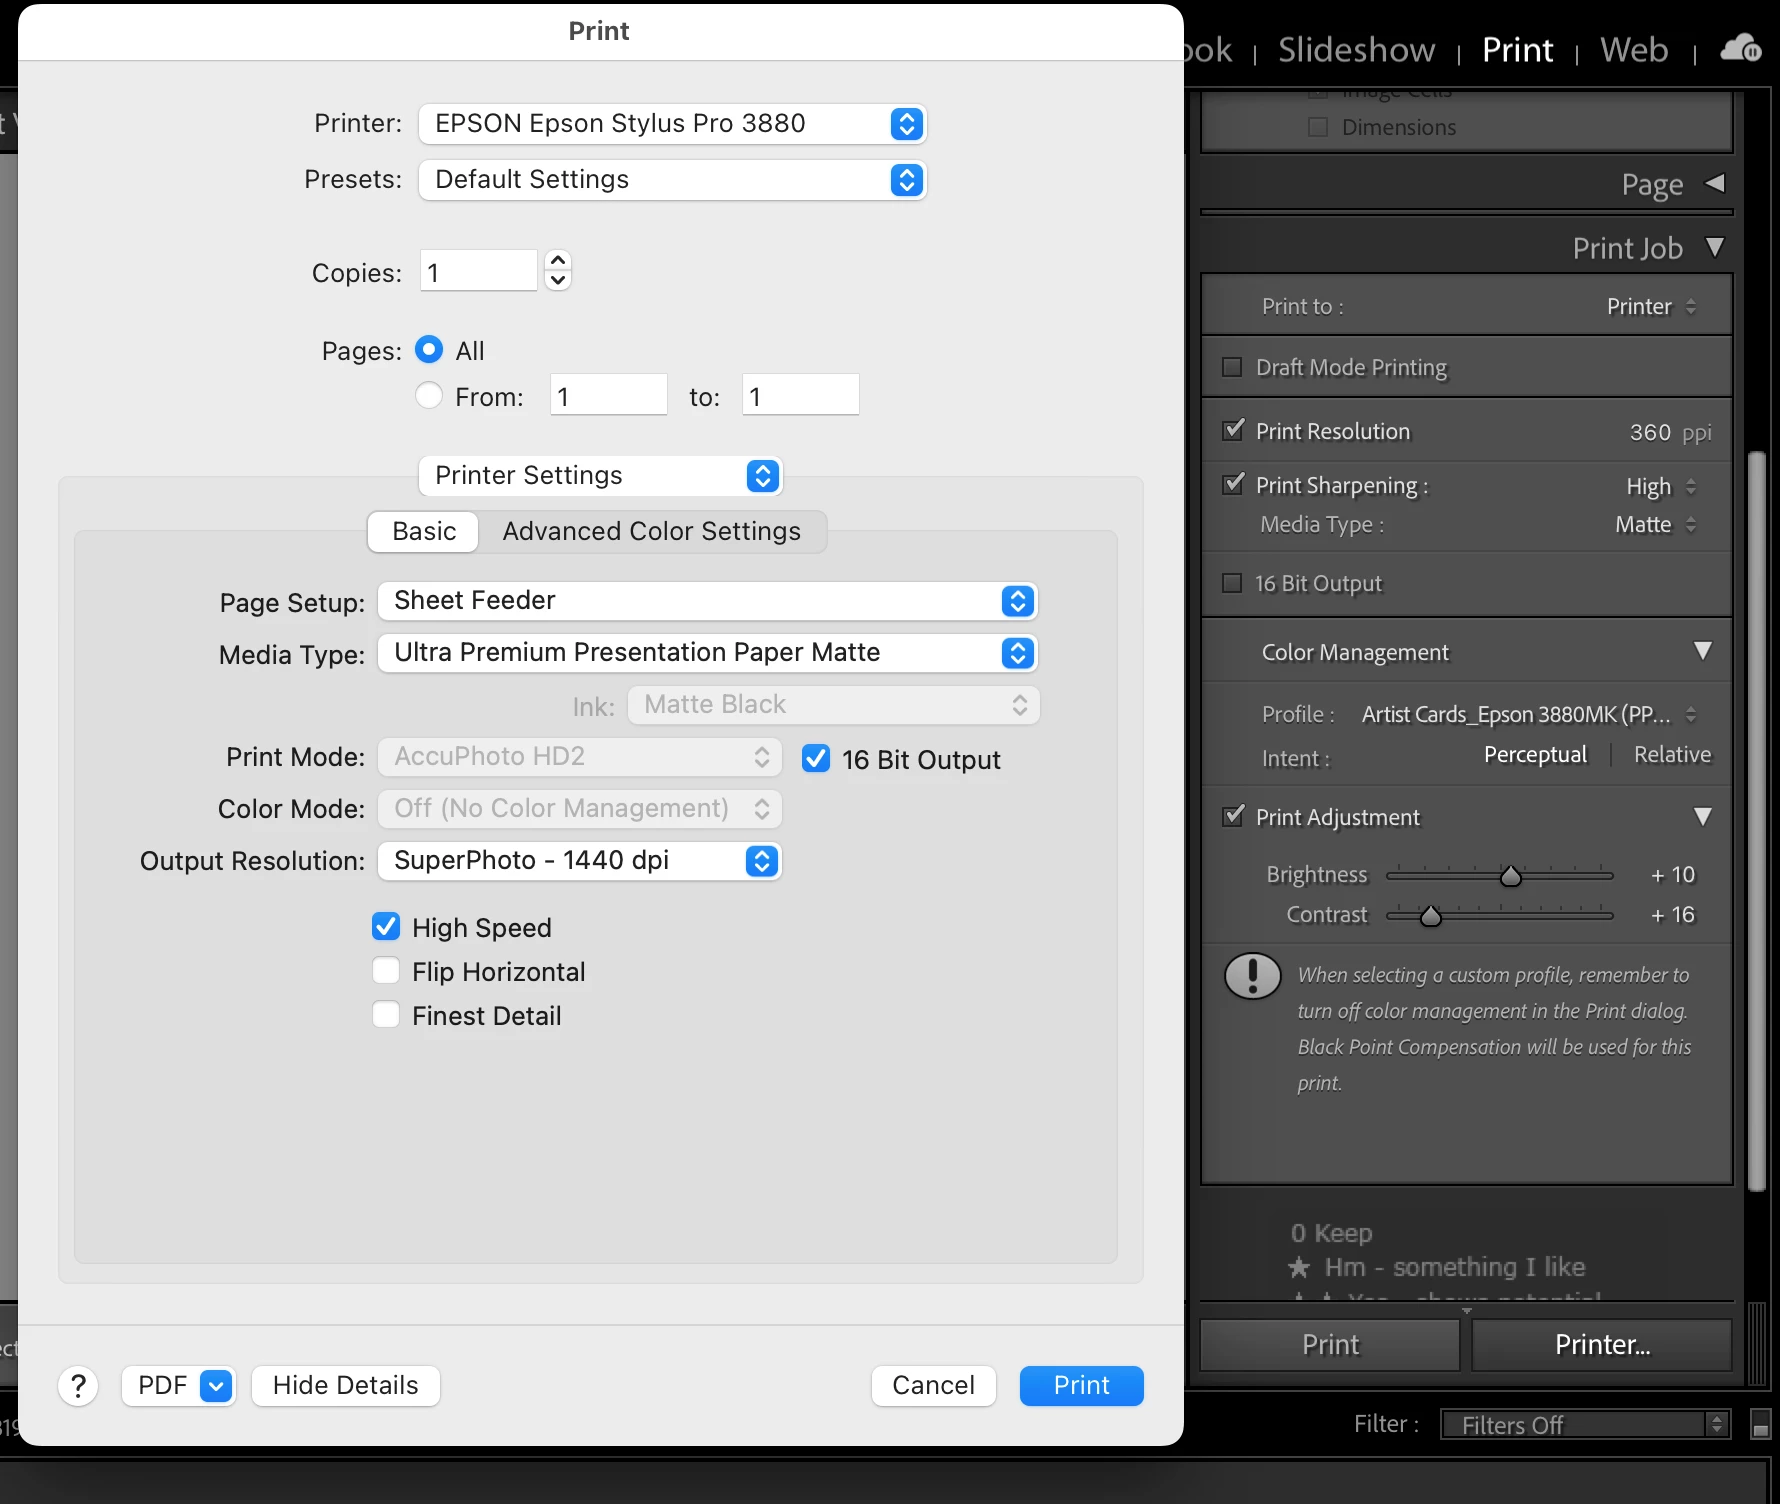Open the Printer selection dropdown
This screenshot has height=1504, width=1780.
click(x=672, y=124)
